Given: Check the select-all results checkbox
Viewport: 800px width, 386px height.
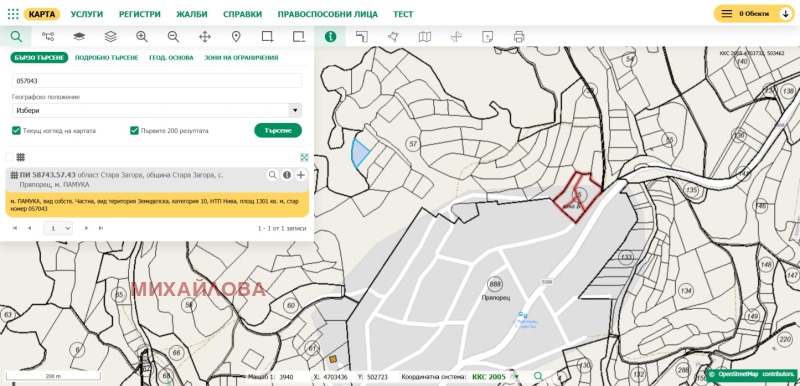Looking at the screenshot, I should click(x=9, y=157).
